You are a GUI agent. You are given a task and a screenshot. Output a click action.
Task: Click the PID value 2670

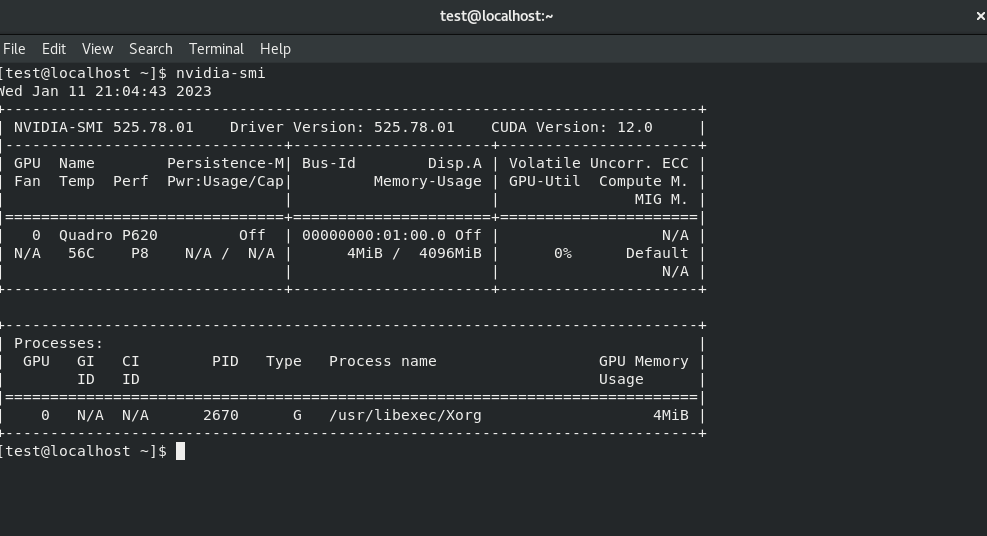tap(221, 416)
